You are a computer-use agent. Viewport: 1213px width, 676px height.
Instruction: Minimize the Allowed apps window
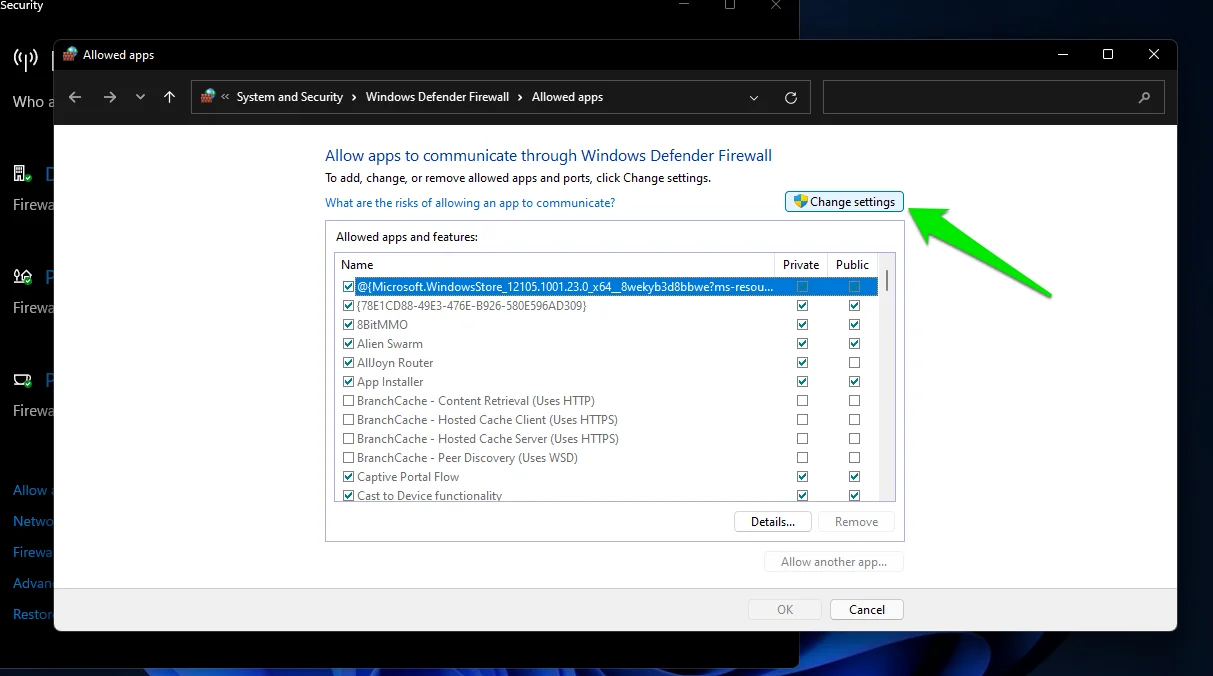[1061, 54]
